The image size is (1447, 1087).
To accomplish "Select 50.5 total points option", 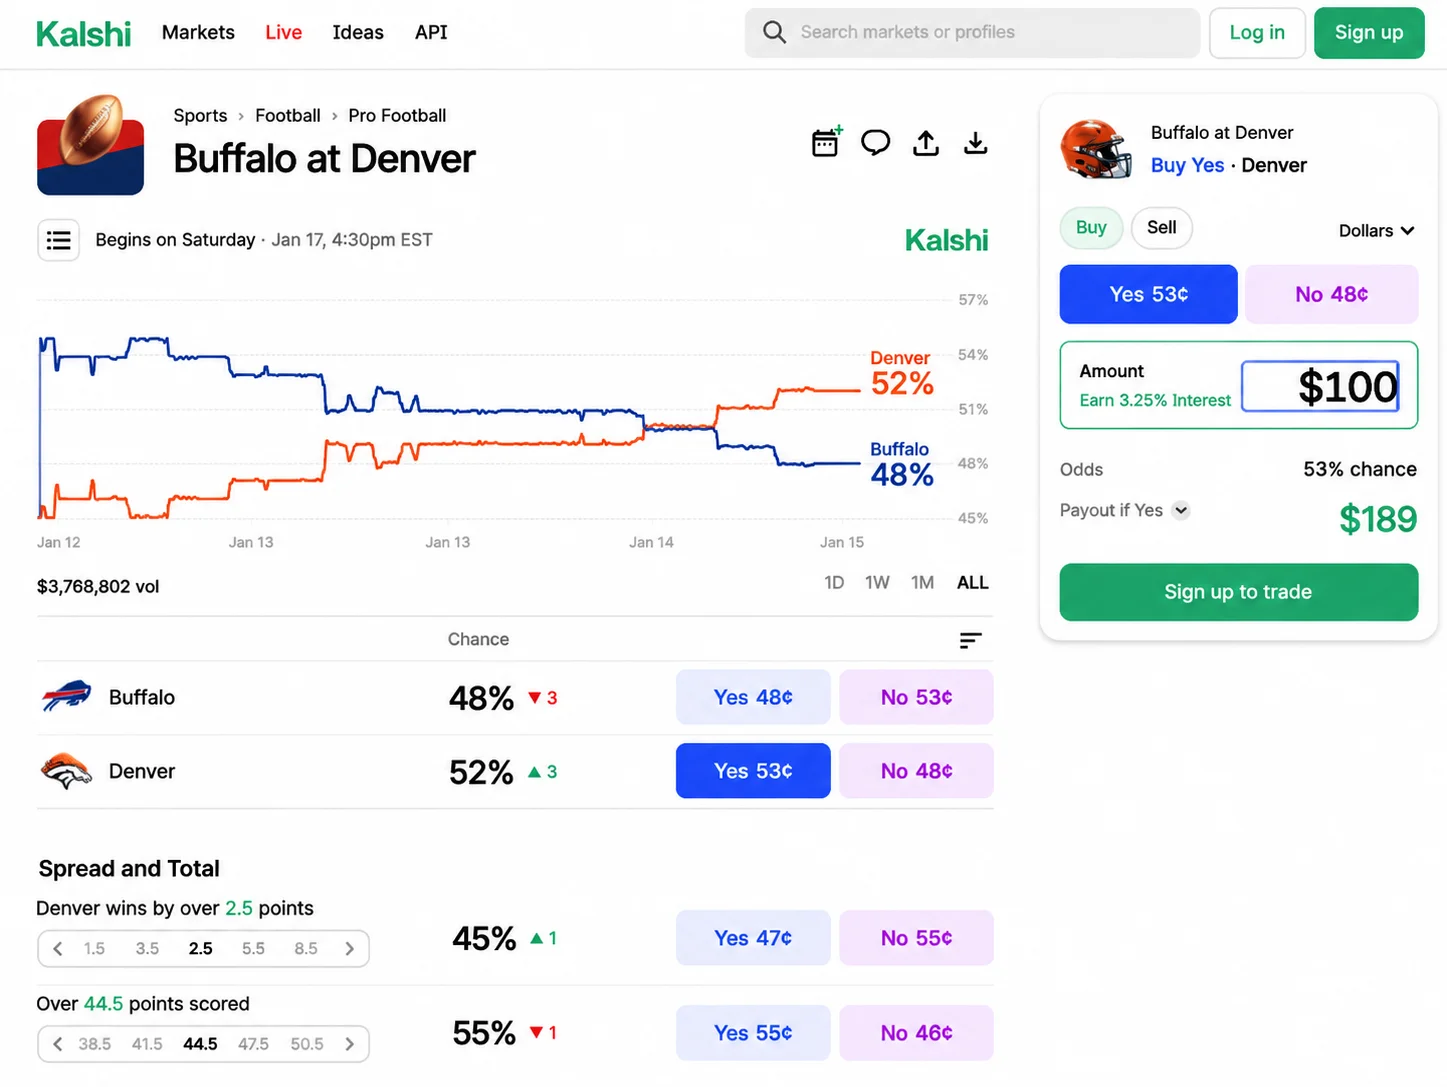I will (306, 1044).
